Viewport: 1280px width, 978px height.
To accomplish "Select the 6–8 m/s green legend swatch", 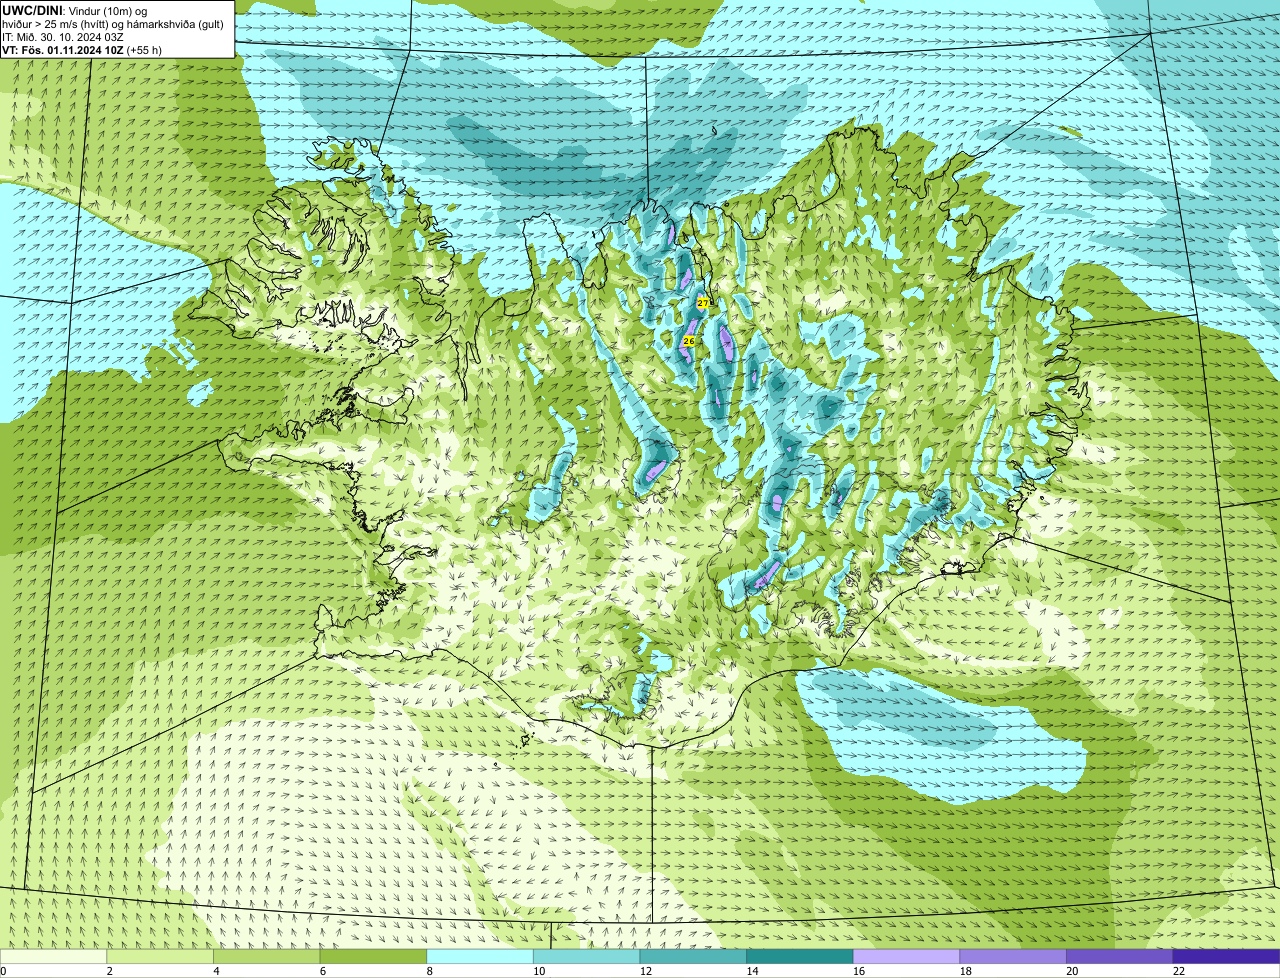I will [373, 956].
